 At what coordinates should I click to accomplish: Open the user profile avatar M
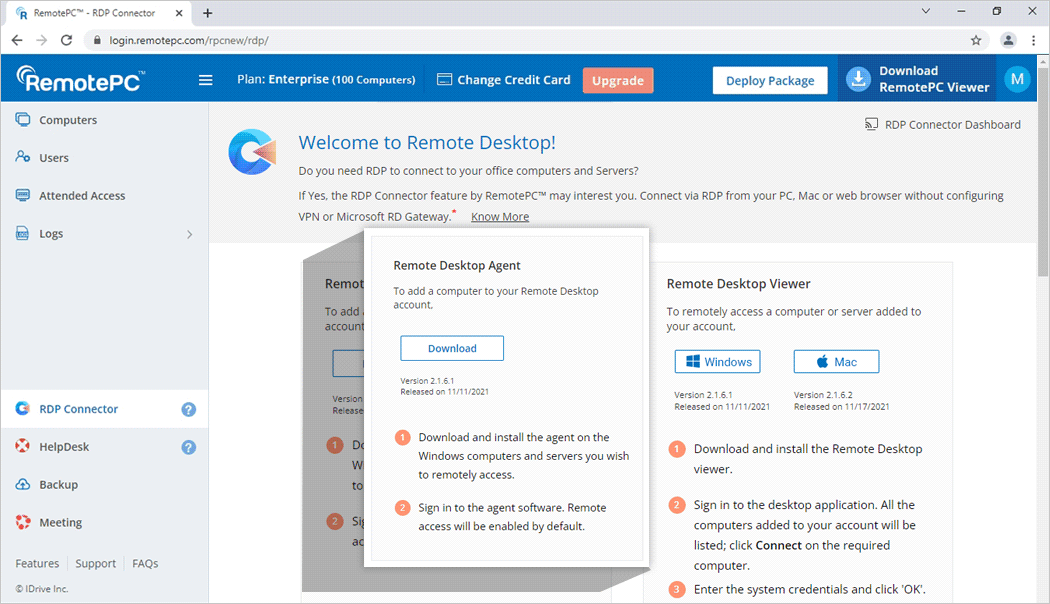pyautogui.click(x=1017, y=80)
